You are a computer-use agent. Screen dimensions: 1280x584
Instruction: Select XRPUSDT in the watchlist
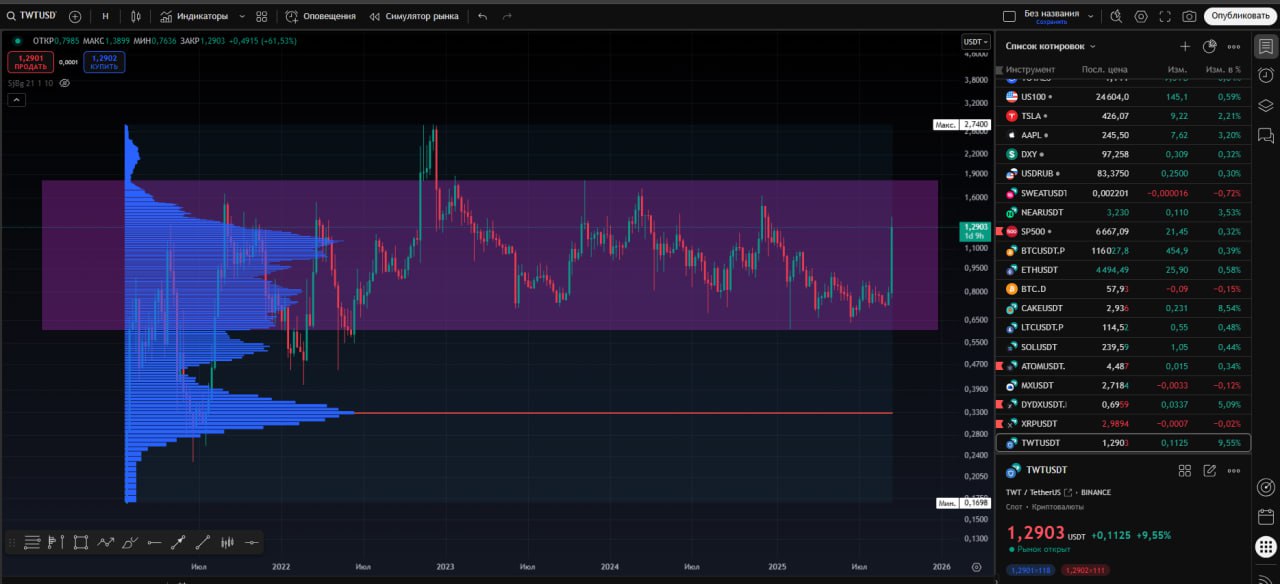coord(1124,424)
